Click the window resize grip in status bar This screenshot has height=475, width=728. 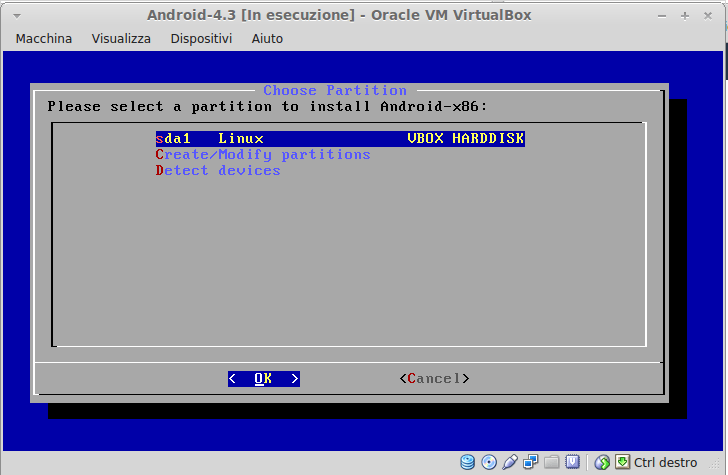pos(714,463)
